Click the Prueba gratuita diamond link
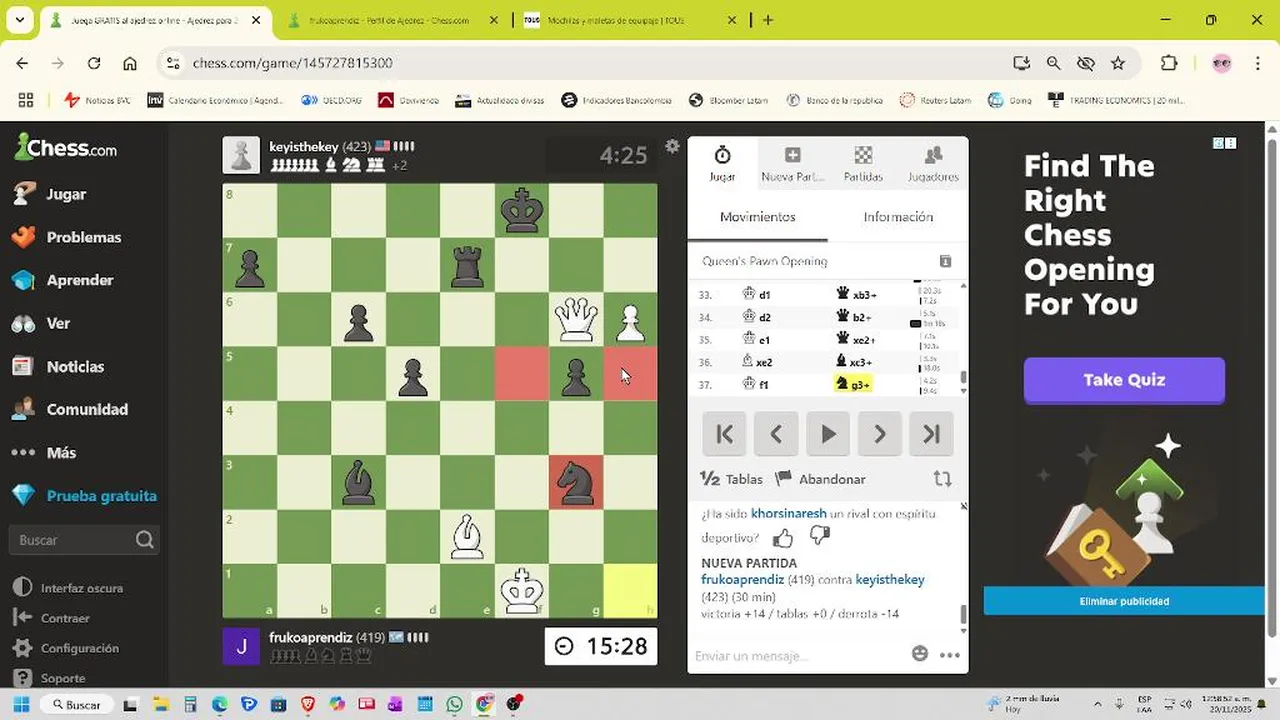 pos(84,495)
